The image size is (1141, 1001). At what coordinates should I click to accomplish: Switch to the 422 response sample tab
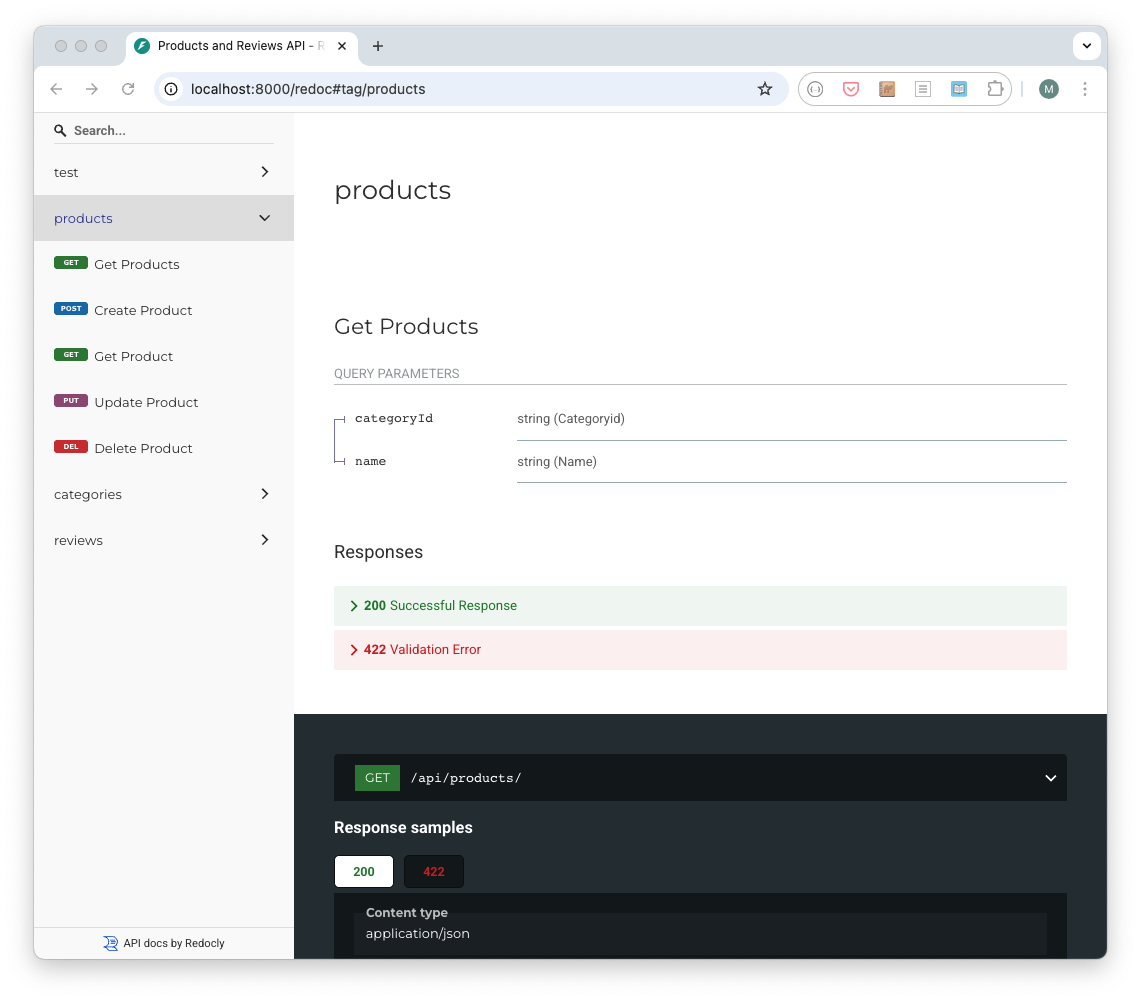tap(434, 871)
